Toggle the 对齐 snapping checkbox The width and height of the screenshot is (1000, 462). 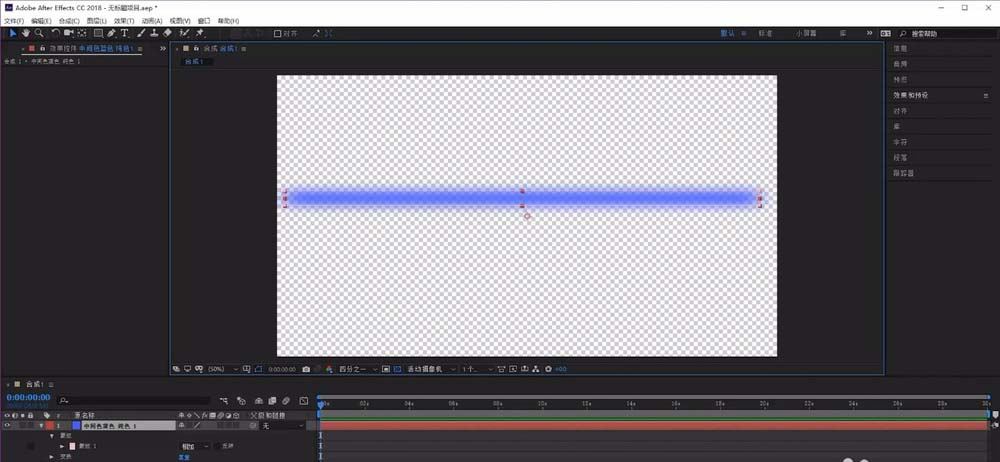point(278,33)
